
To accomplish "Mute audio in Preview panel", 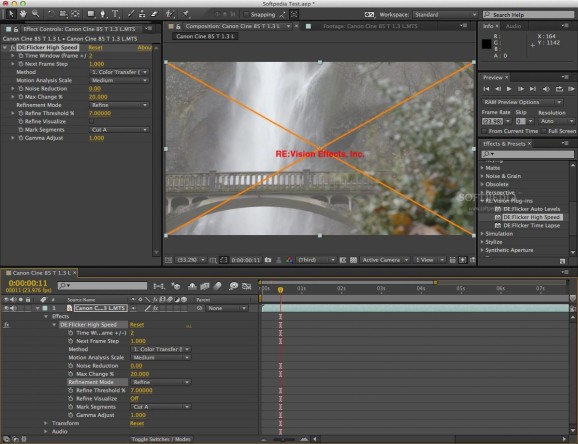I will [546, 89].
